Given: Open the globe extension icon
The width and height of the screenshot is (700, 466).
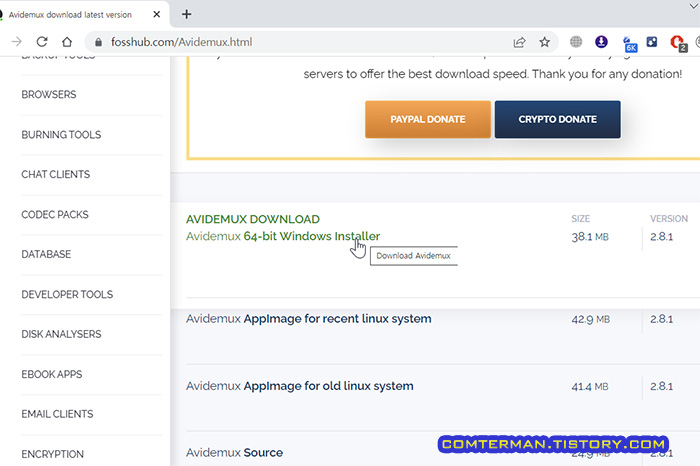Looking at the screenshot, I should click(576, 42).
